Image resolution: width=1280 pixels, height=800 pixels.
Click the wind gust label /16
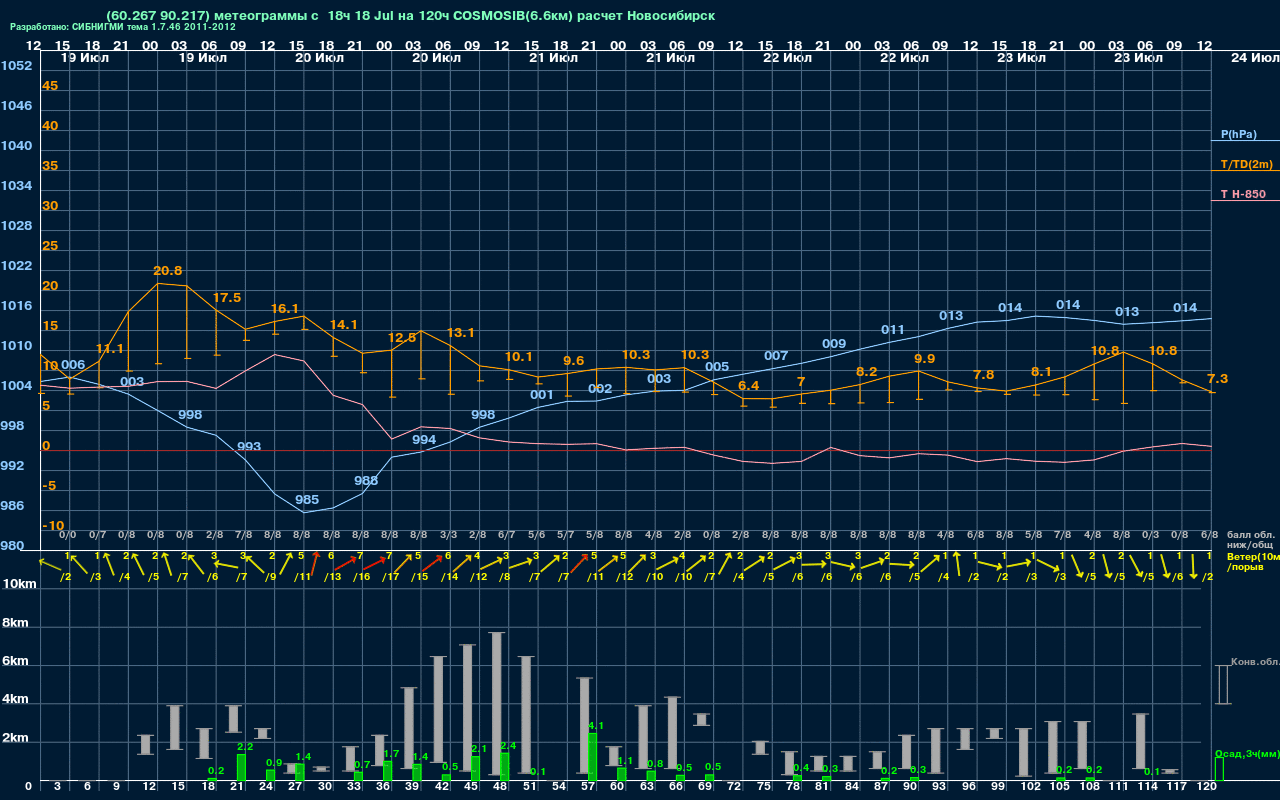click(361, 576)
